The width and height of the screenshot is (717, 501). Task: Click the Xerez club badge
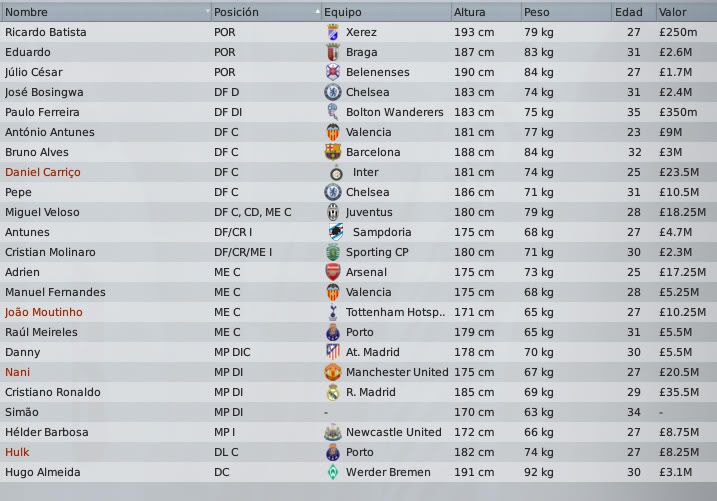pos(333,32)
